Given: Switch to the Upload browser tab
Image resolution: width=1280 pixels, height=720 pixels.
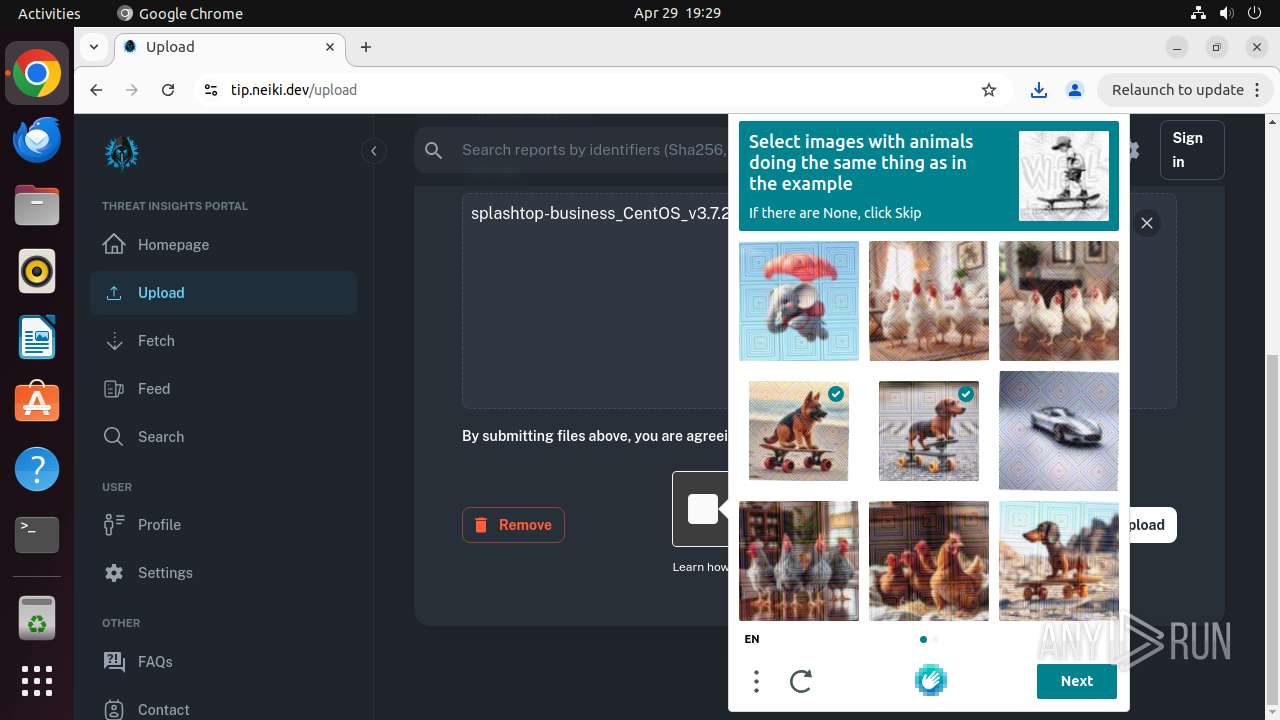Looking at the screenshot, I should tap(228, 47).
